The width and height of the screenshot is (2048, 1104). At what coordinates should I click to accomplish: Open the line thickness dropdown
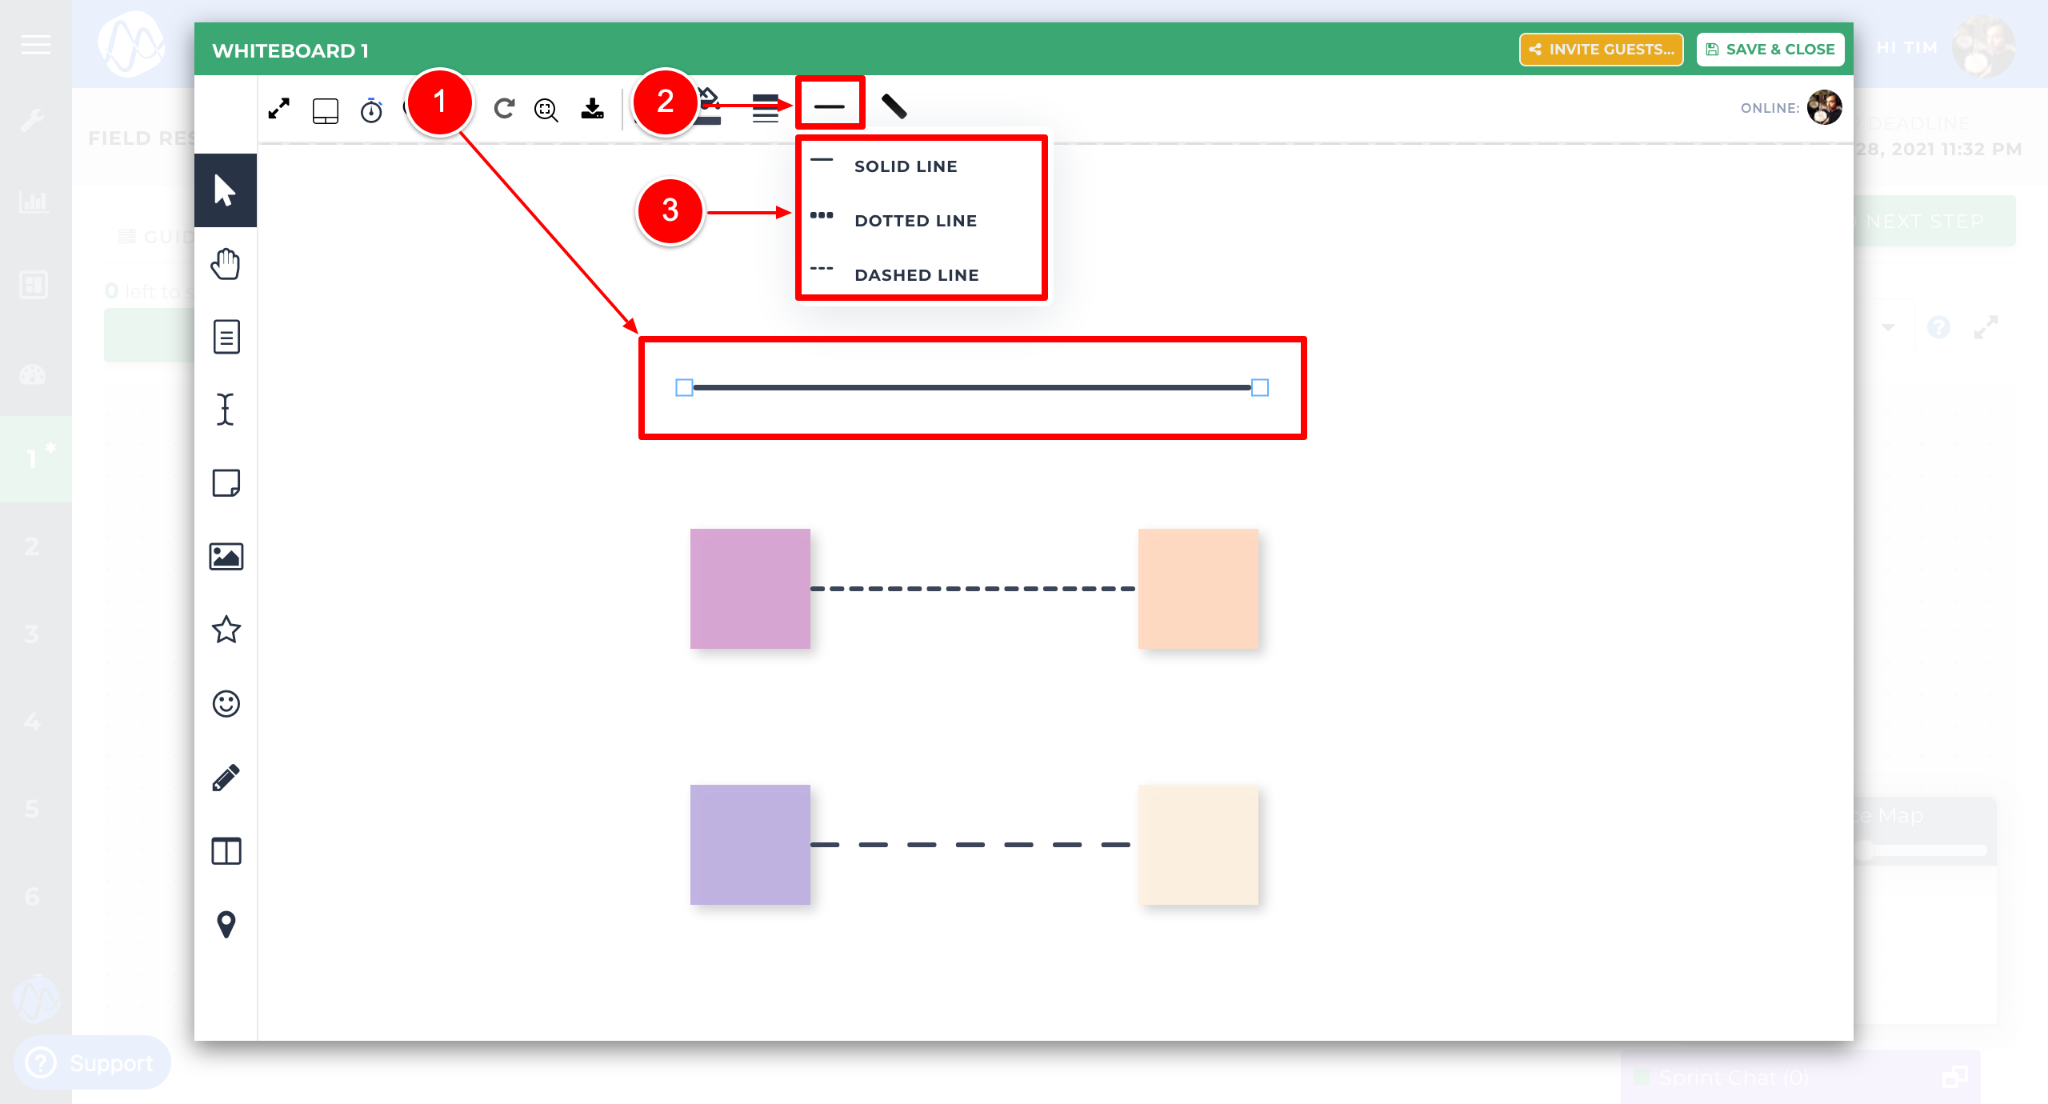765,108
